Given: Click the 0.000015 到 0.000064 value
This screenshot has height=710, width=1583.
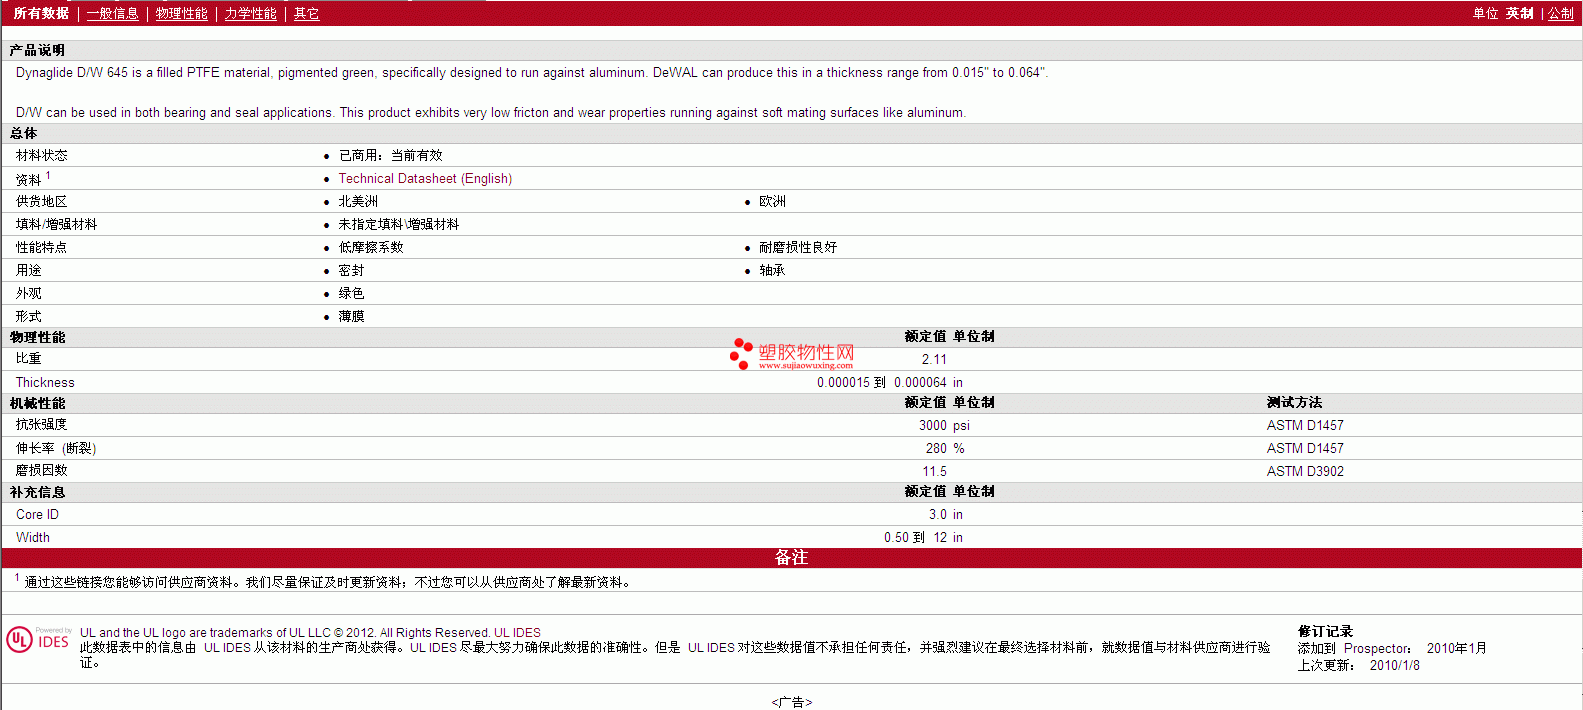Looking at the screenshot, I should click(x=882, y=382).
